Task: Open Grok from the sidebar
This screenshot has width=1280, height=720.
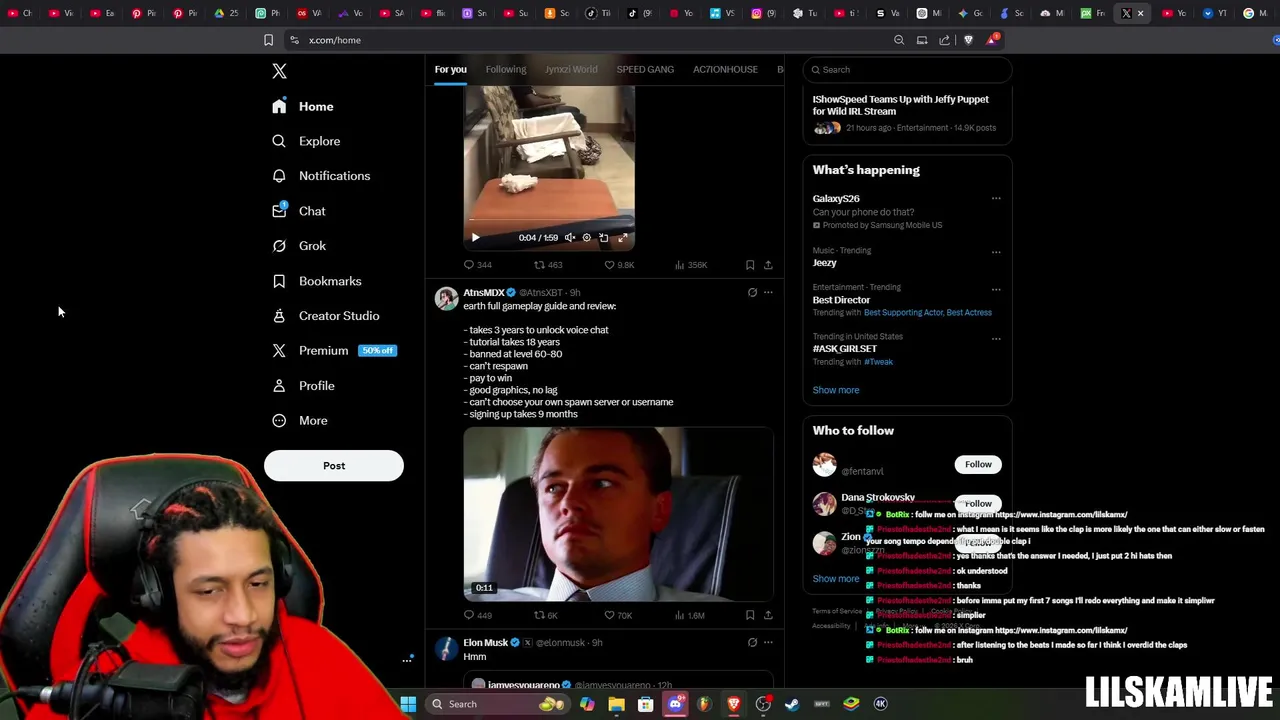Action: pos(299,246)
